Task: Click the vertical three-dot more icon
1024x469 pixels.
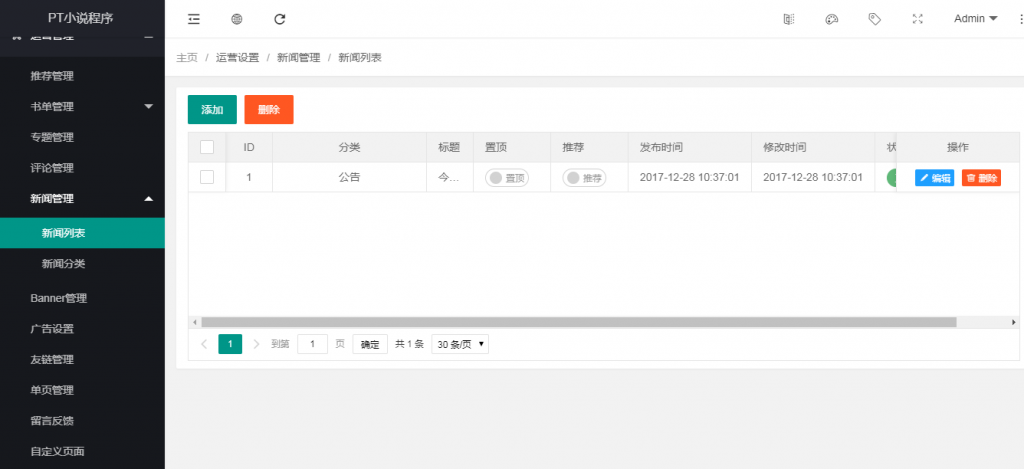Action: click(x=1013, y=19)
